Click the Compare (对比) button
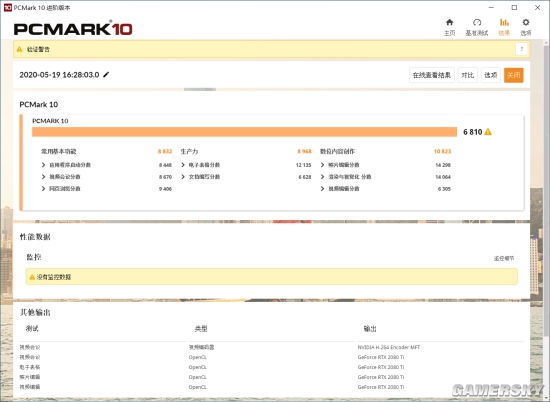The height and width of the screenshot is (402, 550). [x=468, y=75]
